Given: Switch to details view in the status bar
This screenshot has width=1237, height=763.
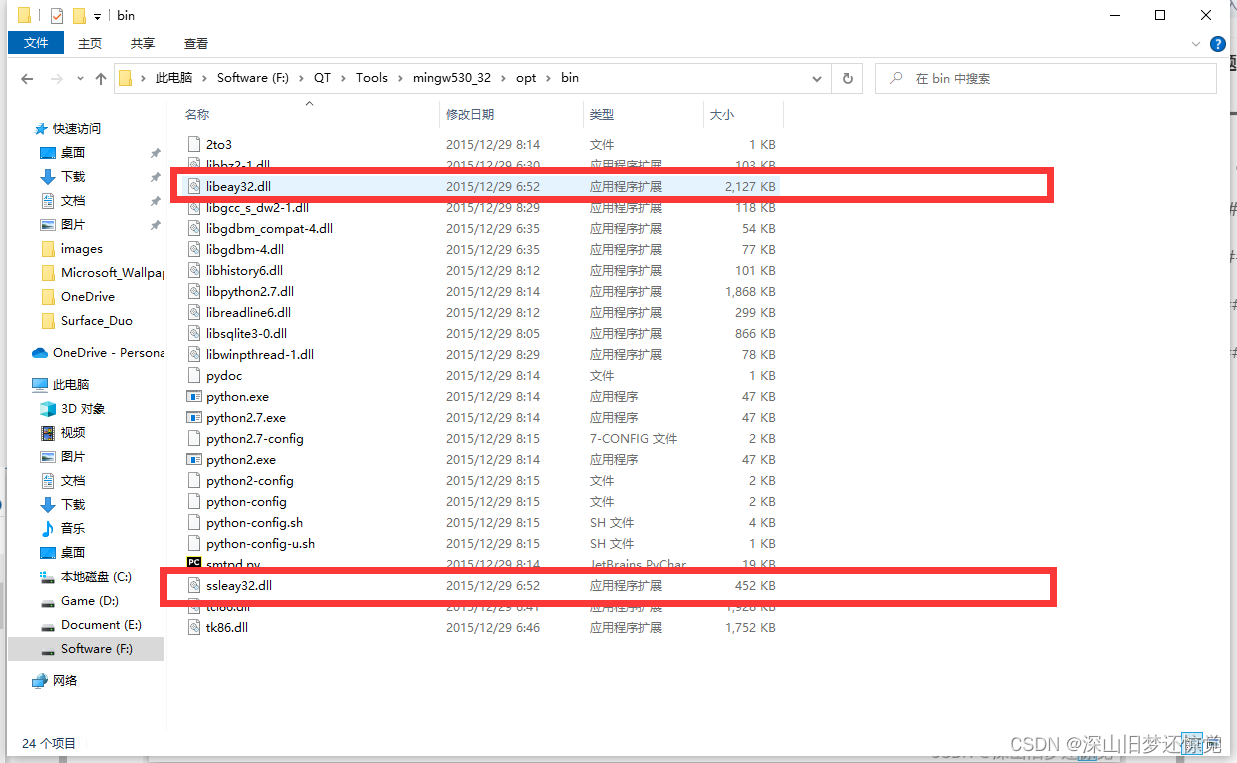Looking at the screenshot, I should [x=1192, y=743].
